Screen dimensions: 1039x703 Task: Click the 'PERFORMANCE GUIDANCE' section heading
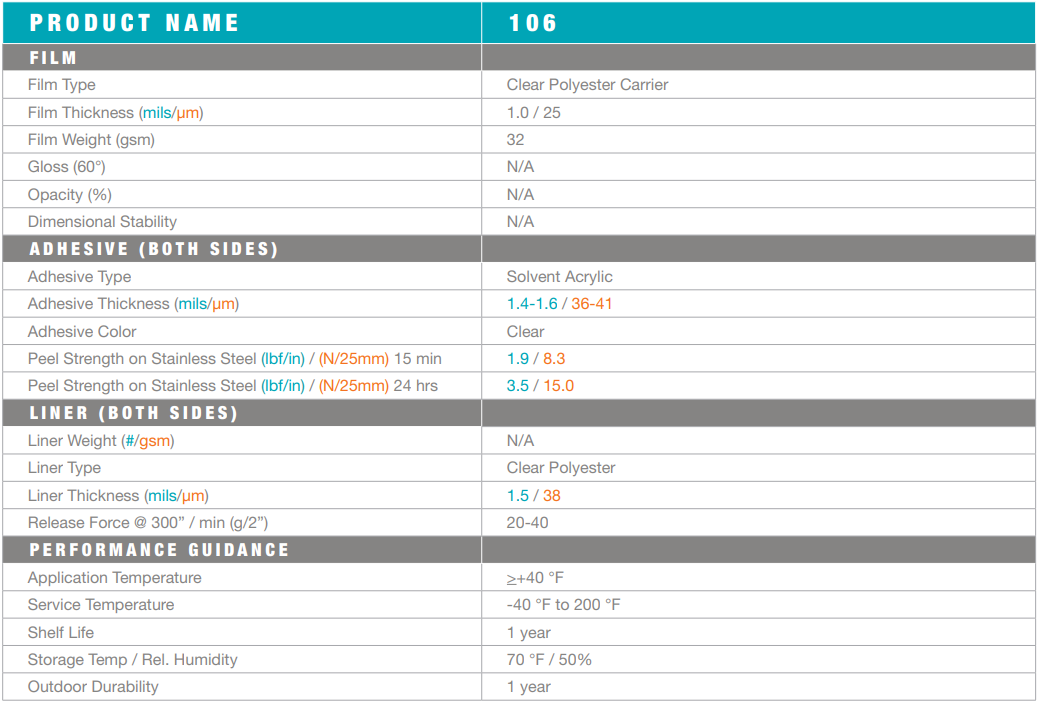point(159,550)
